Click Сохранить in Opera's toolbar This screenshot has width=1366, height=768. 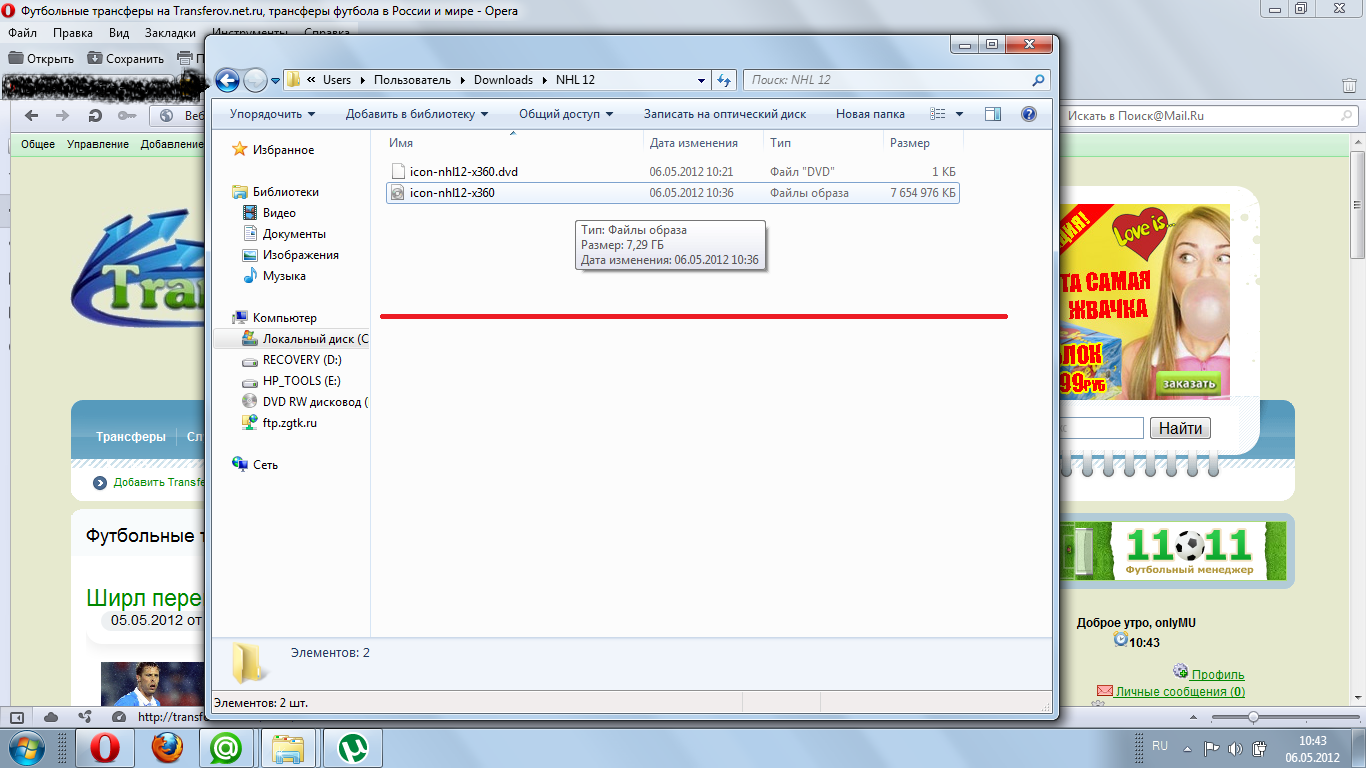(125, 58)
